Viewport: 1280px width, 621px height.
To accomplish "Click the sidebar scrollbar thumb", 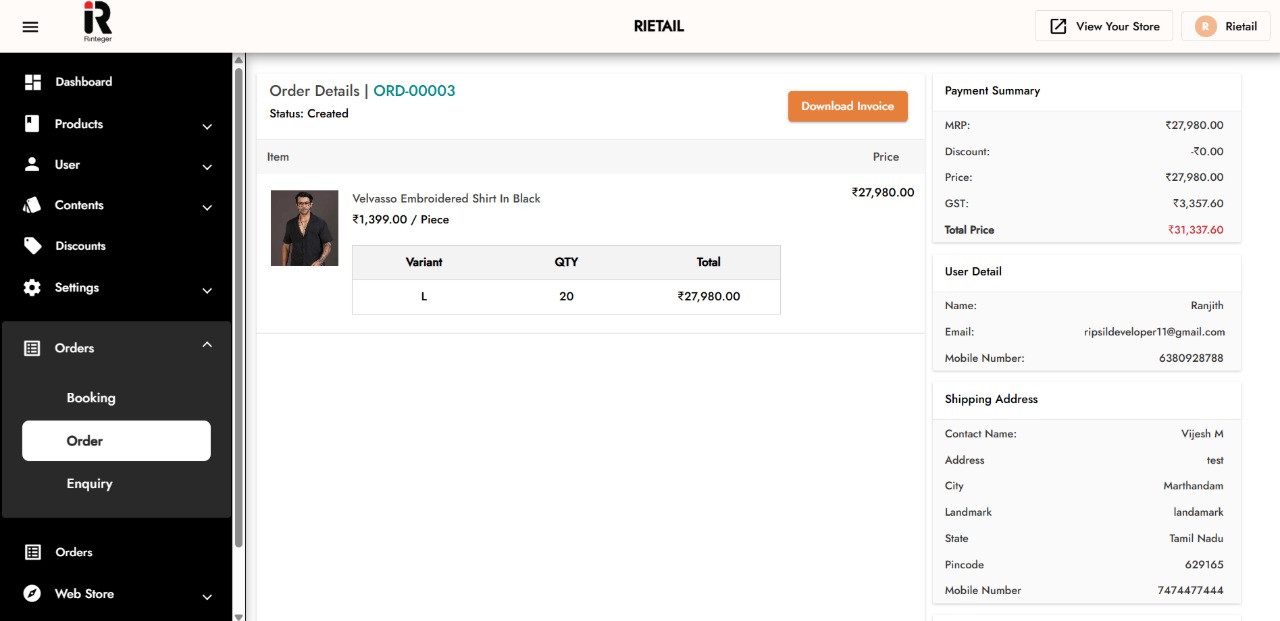I will [x=238, y=306].
